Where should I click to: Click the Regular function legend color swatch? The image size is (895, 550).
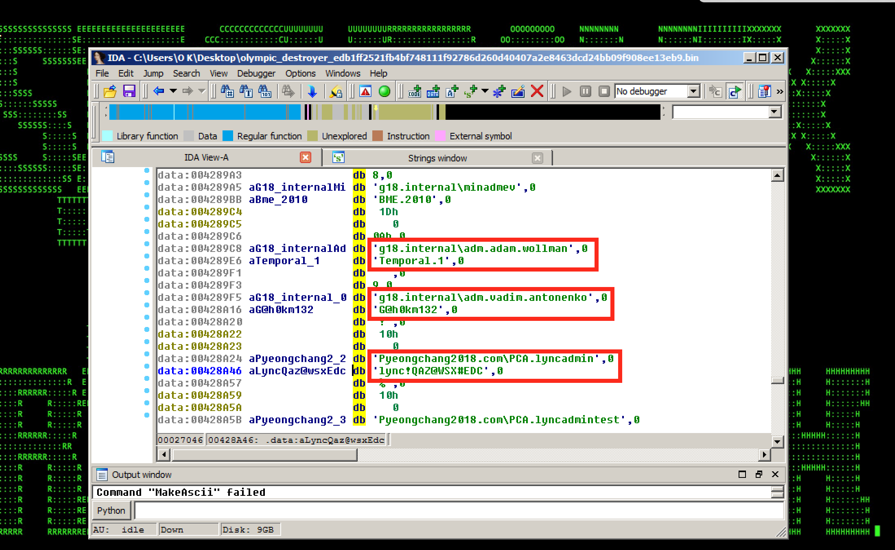pyautogui.click(x=228, y=136)
